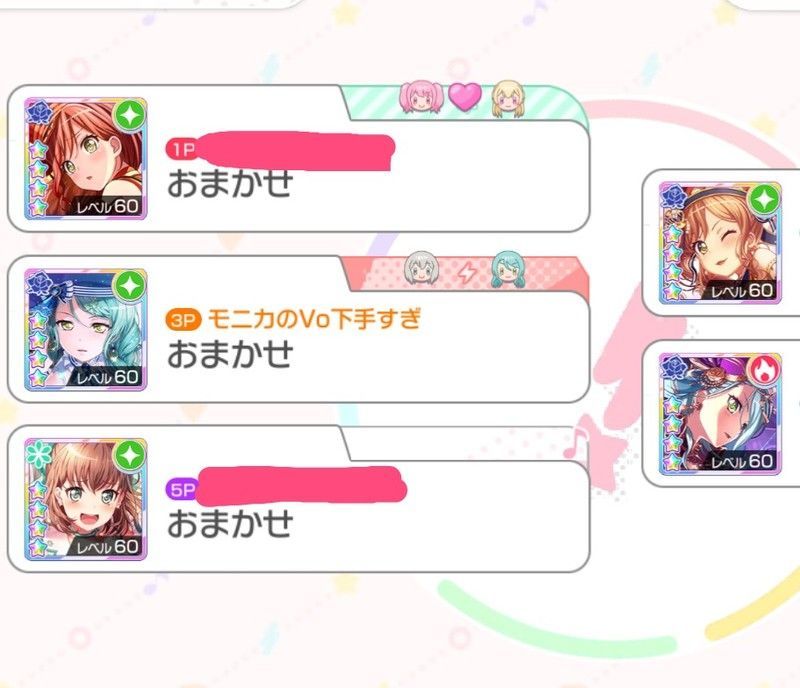Click the 3P orange player badge

[x=183, y=320]
